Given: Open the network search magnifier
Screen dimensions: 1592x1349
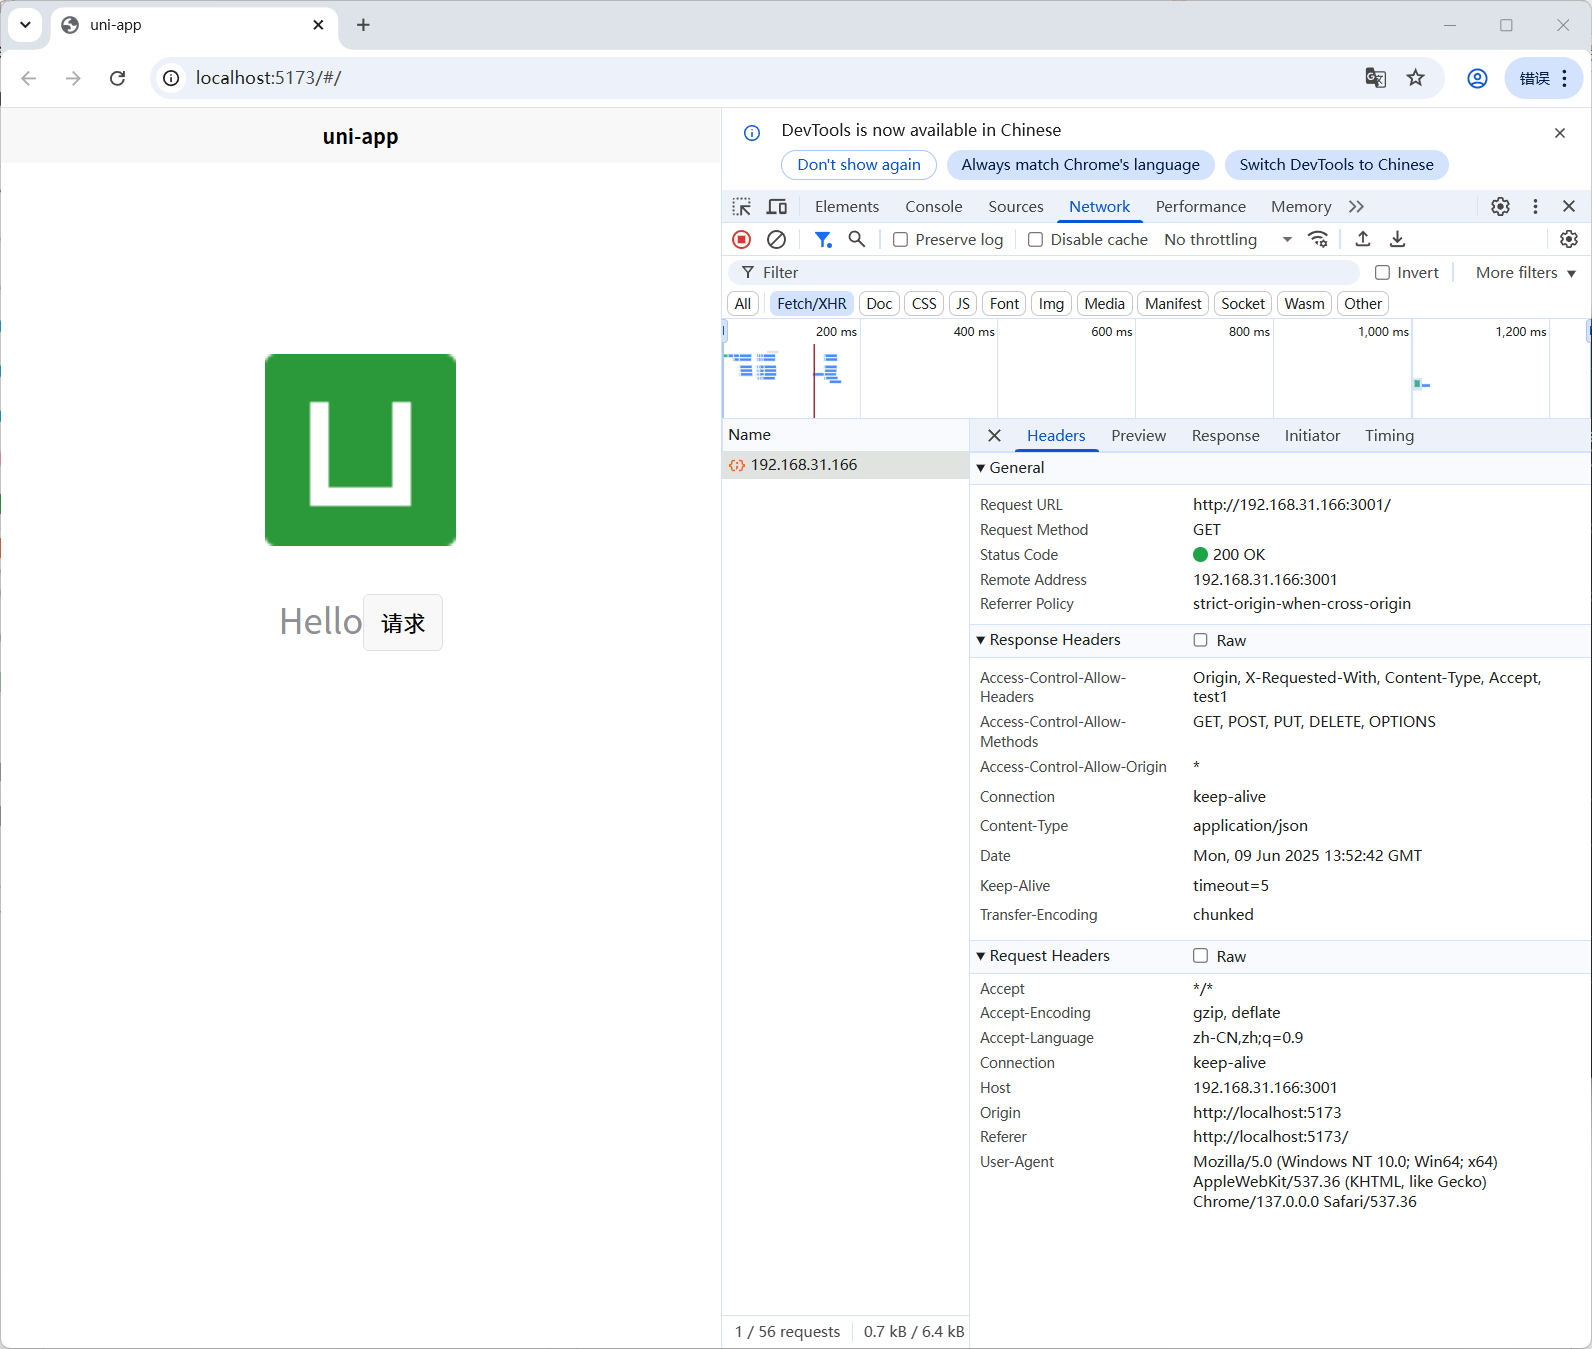Looking at the screenshot, I should coord(857,240).
